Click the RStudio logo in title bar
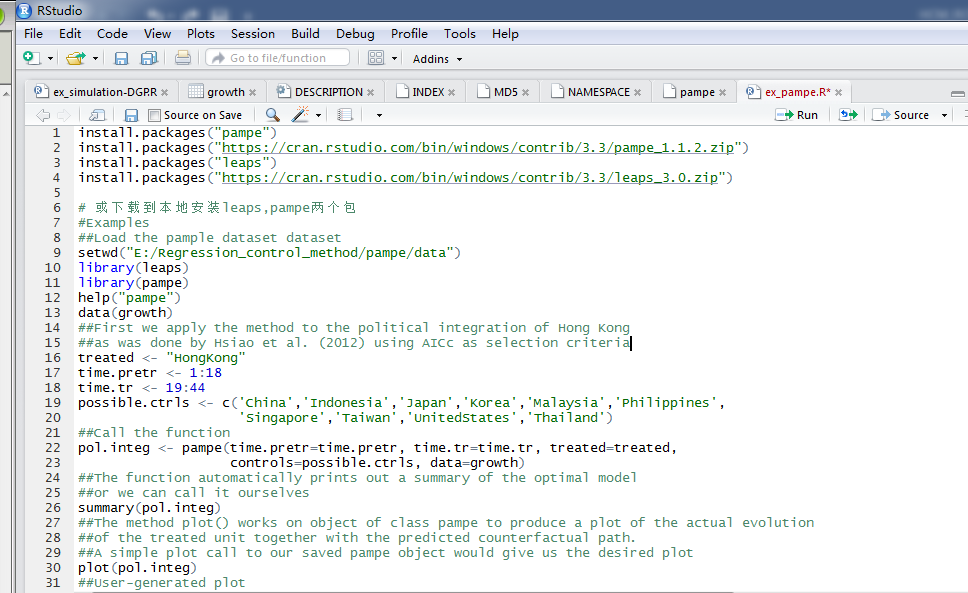 pyautogui.click(x=24, y=10)
